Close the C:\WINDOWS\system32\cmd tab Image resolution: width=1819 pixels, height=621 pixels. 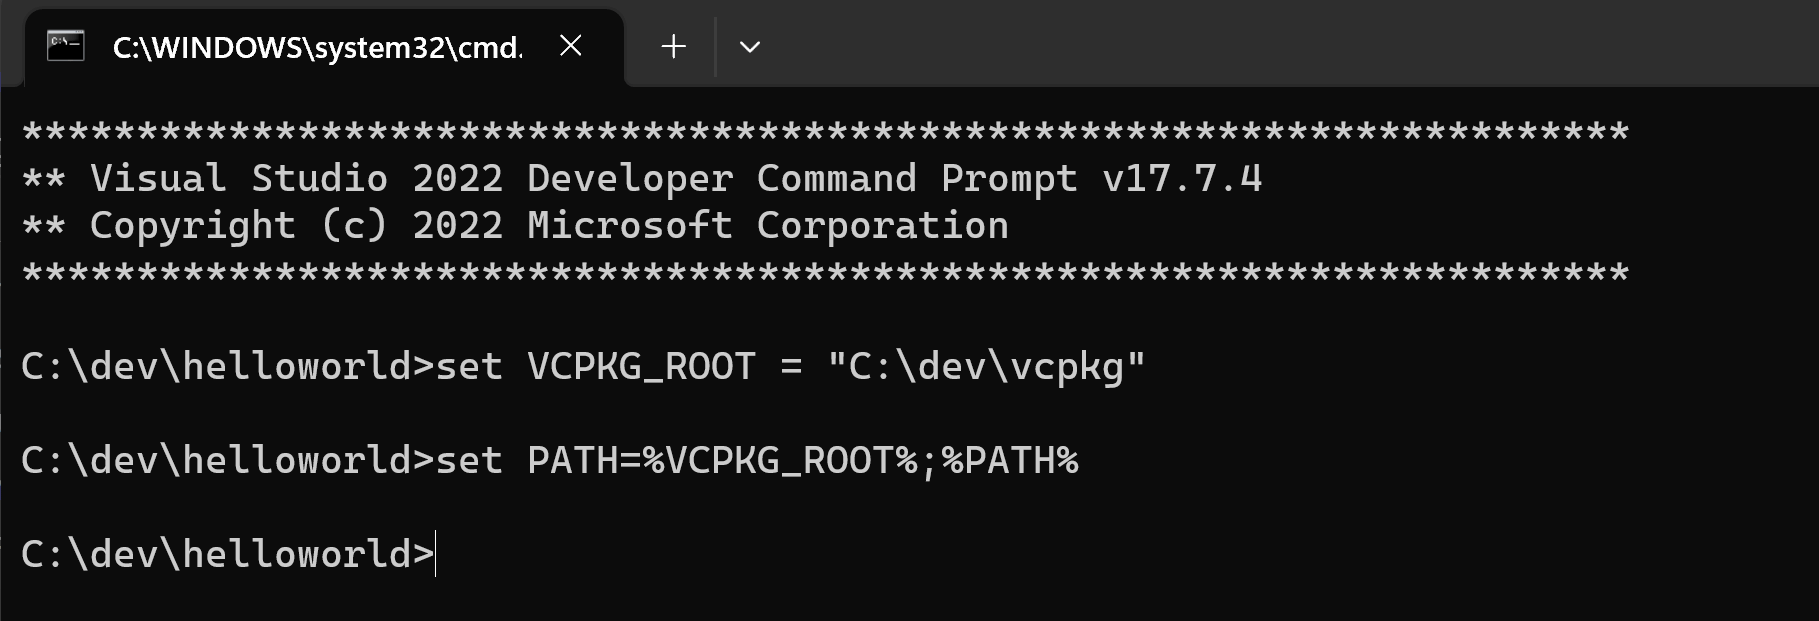tap(569, 45)
